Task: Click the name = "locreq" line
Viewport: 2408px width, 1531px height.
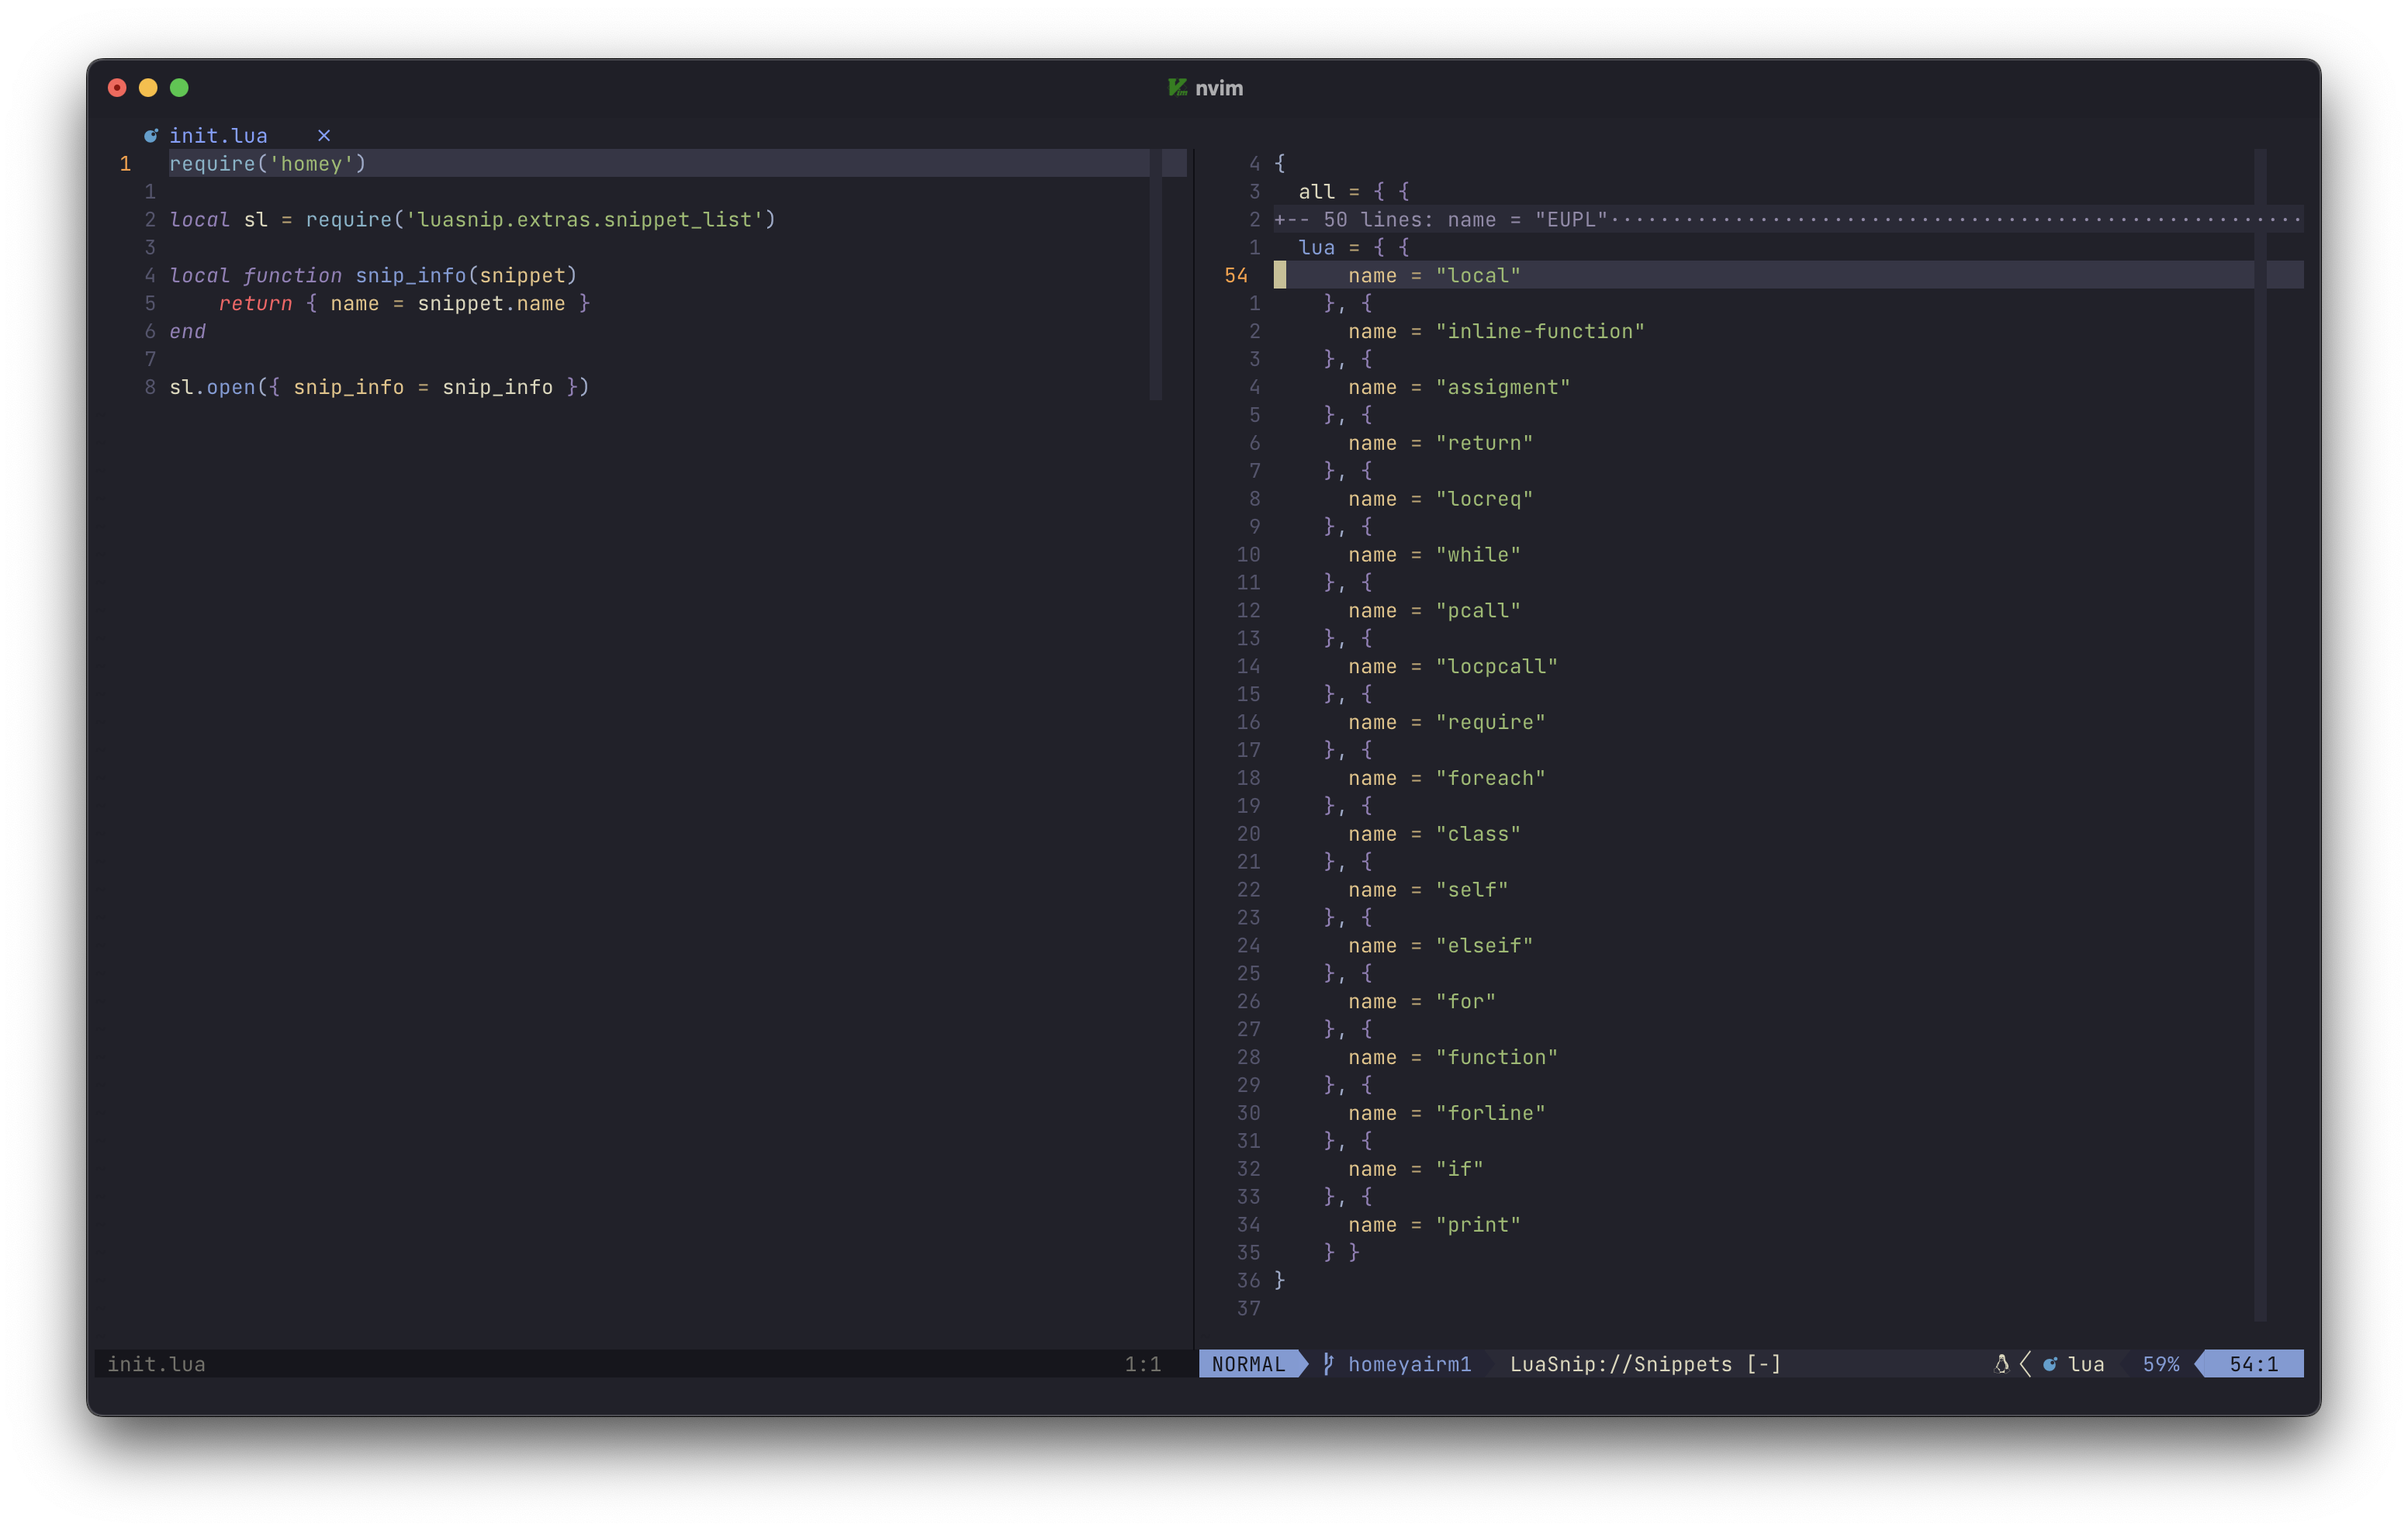Action: [1440, 499]
